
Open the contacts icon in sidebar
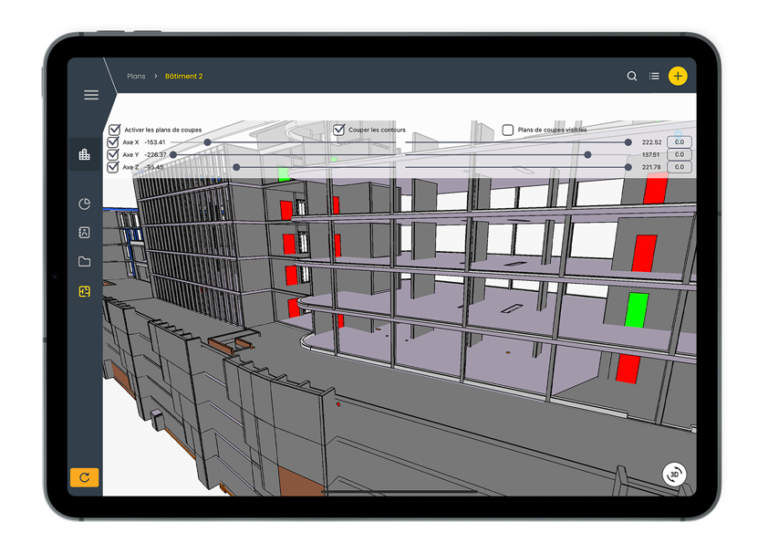84,233
